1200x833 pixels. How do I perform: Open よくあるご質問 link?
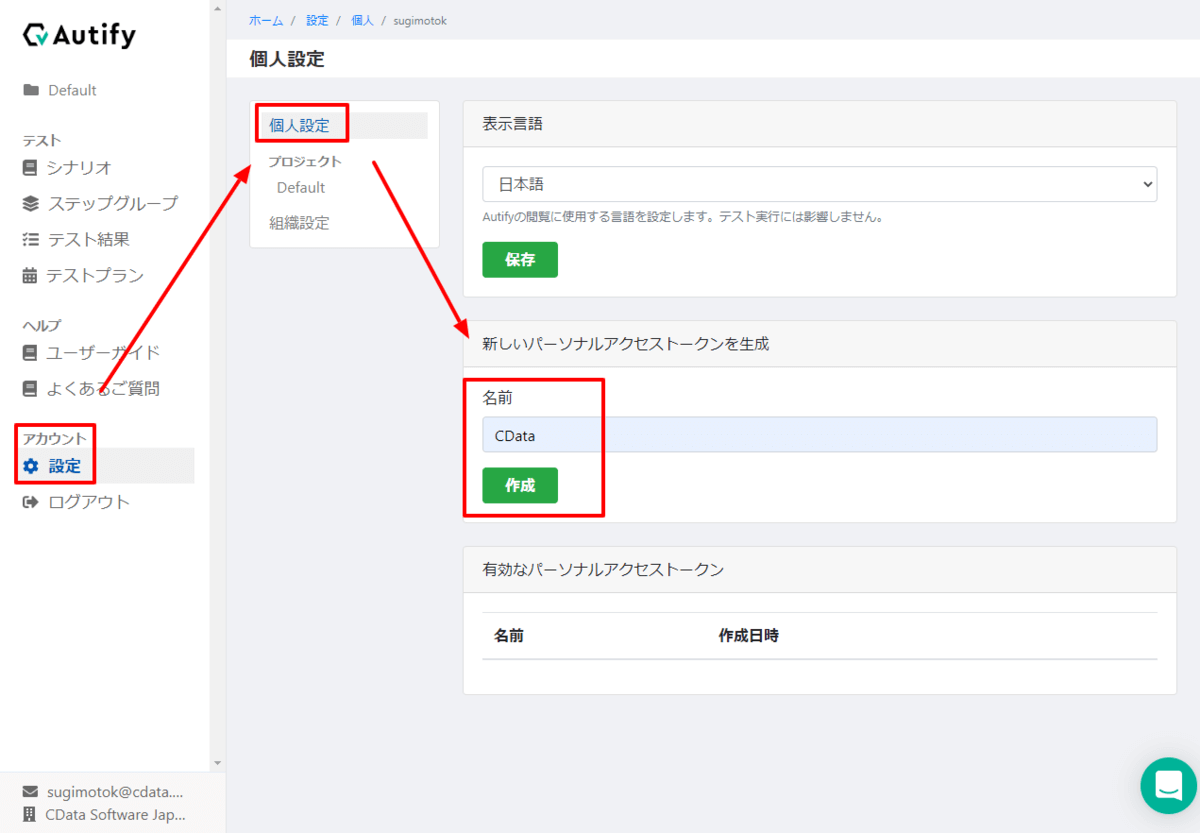point(104,388)
